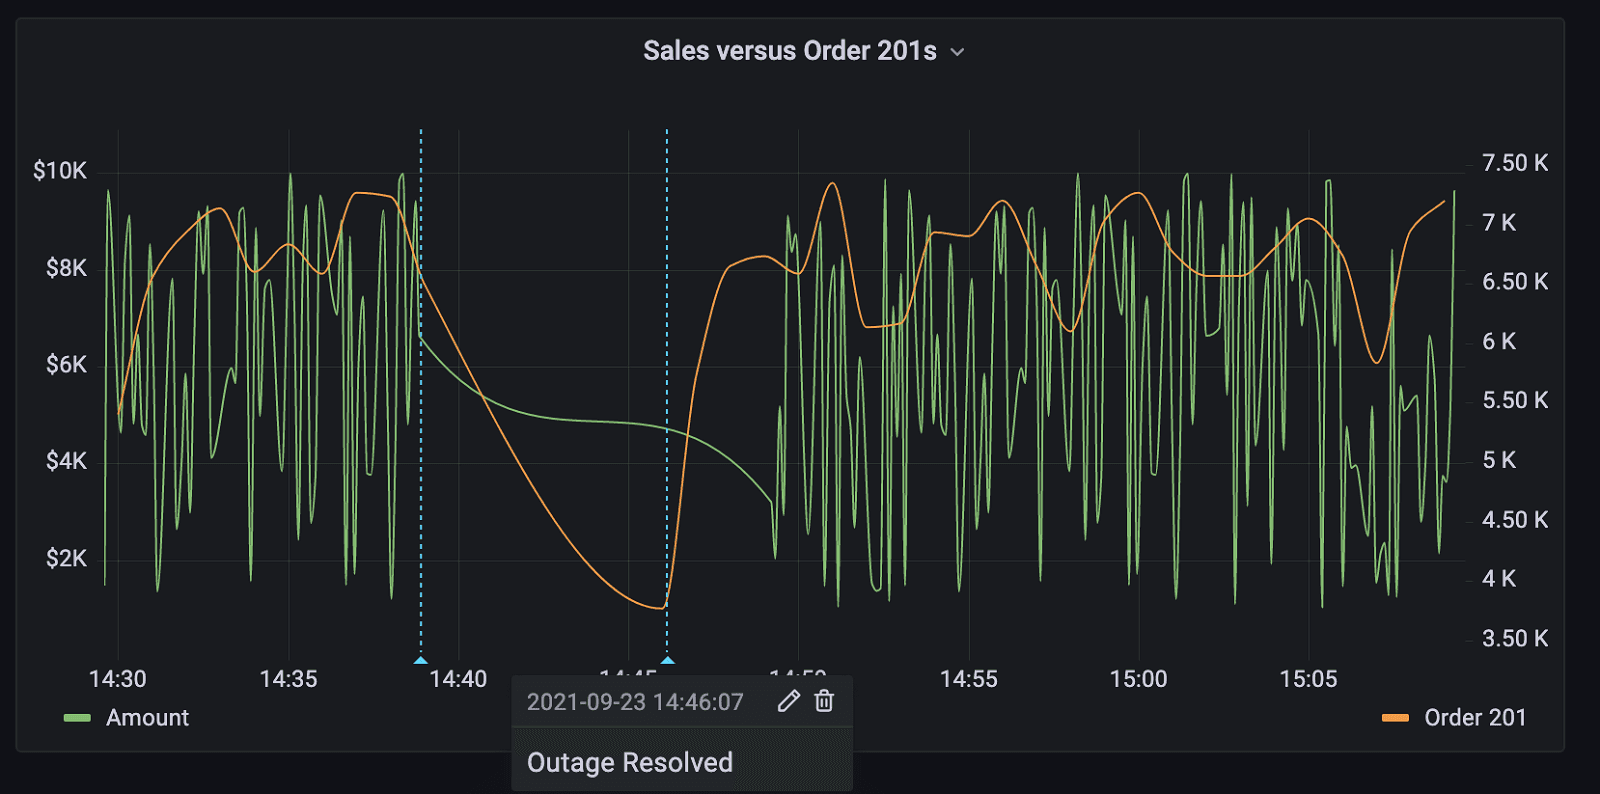1600x794 pixels.
Task: Toggle the Order 201 series legend label
Action: 1475,718
